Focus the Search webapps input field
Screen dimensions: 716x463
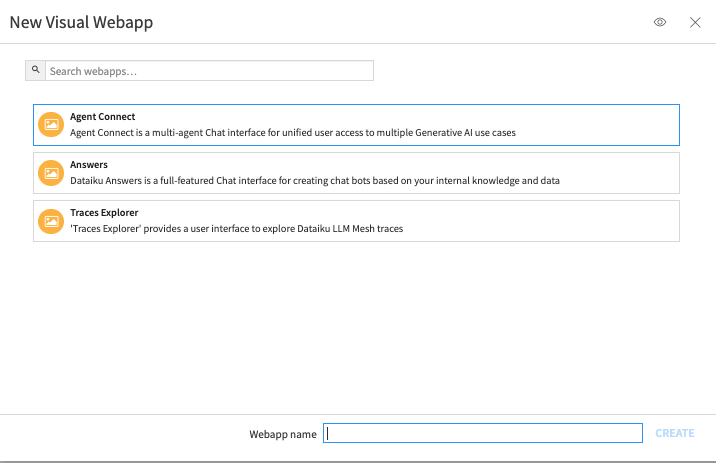(x=210, y=71)
